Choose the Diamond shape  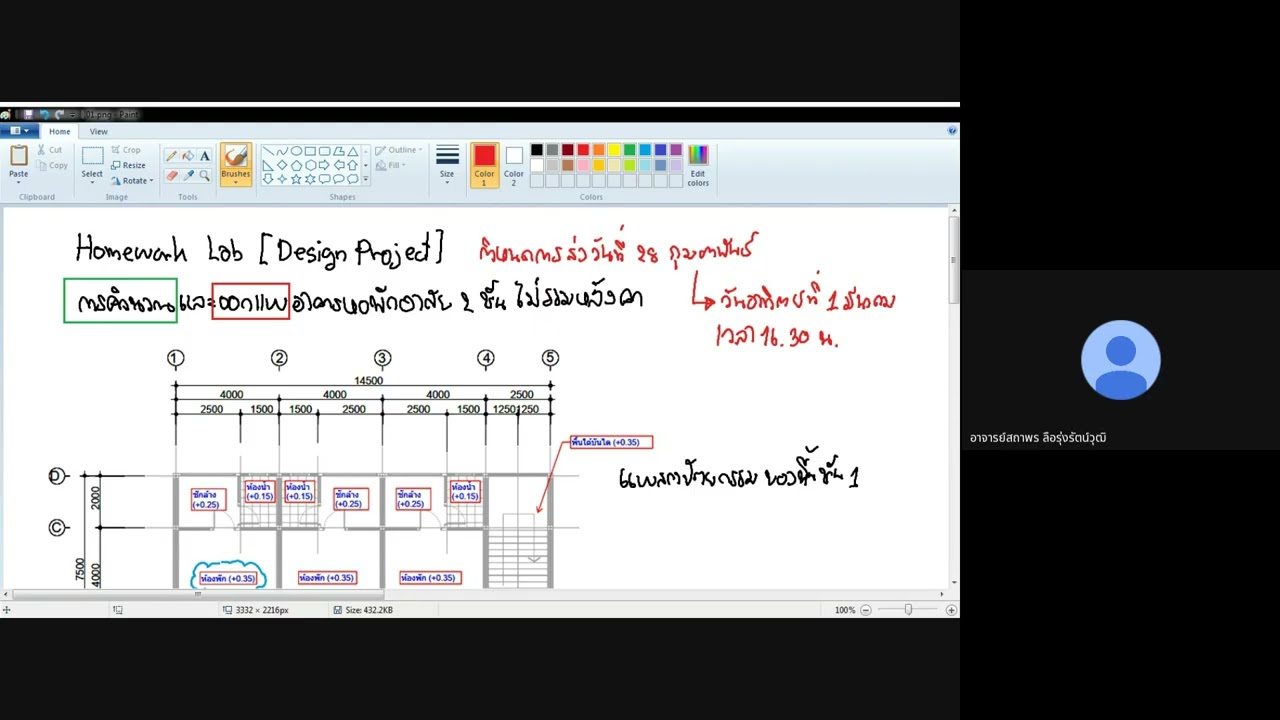coord(282,165)
